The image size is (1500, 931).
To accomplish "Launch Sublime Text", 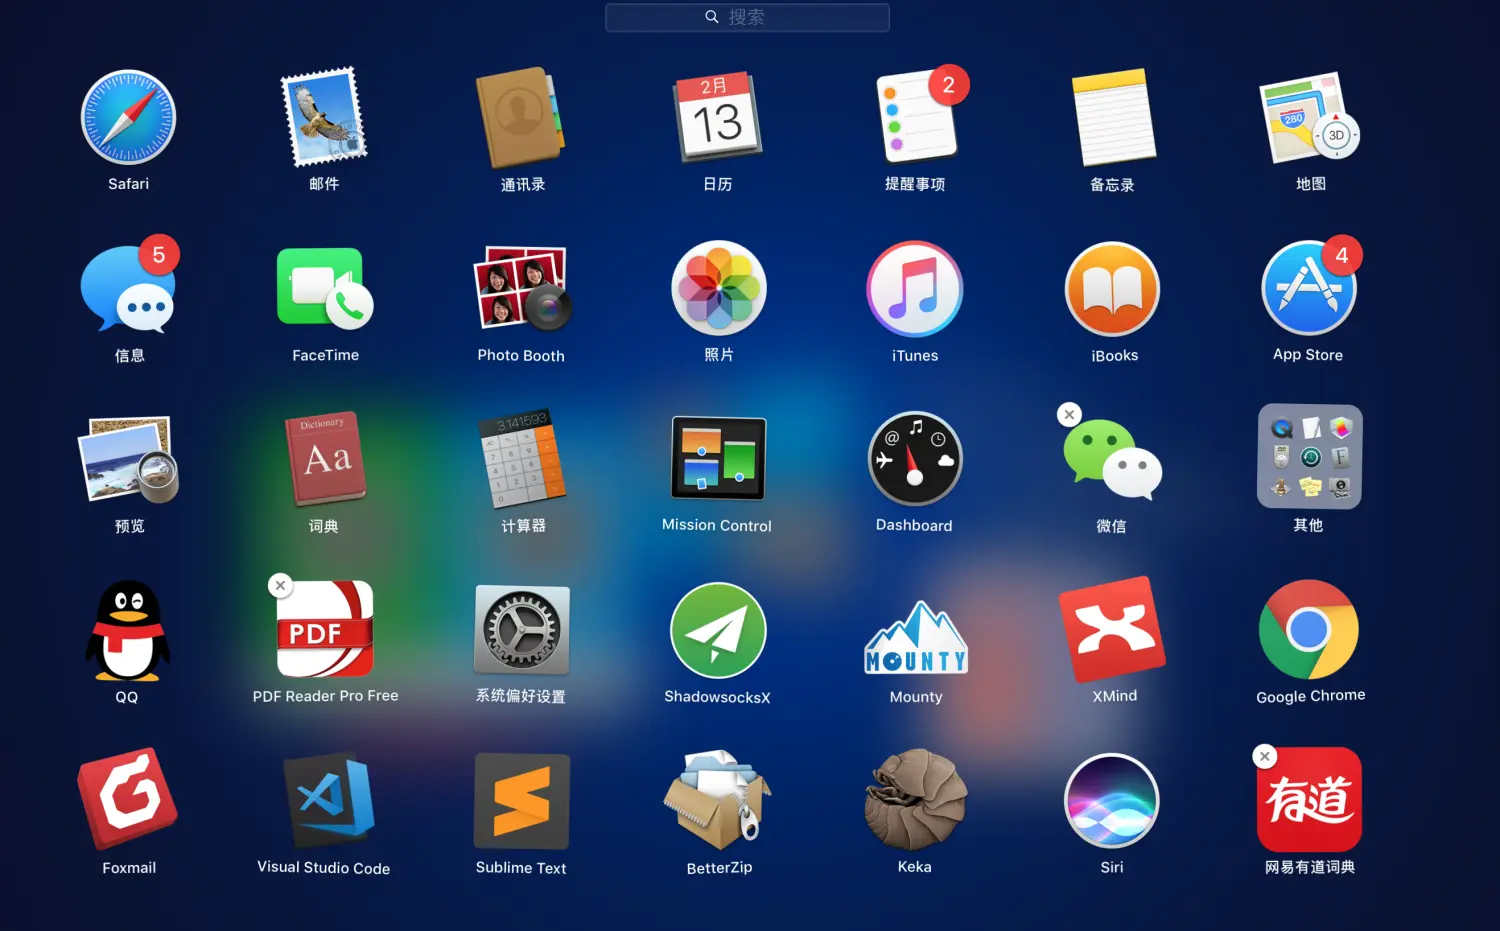I will (522, 801).
